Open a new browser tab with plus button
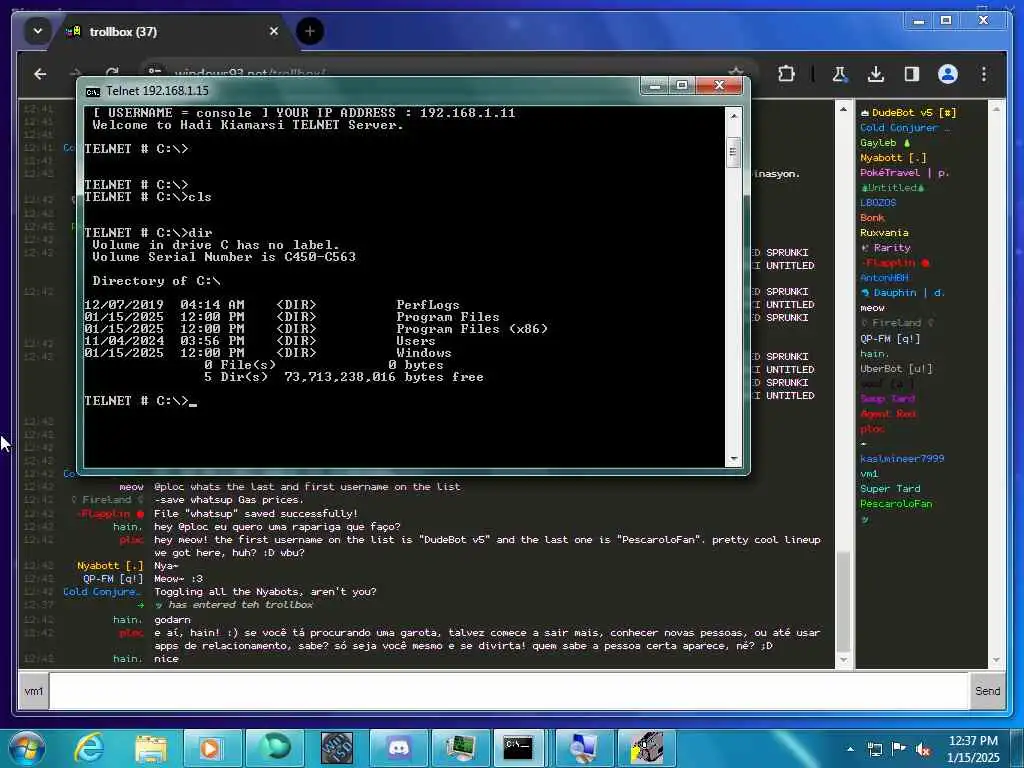 [310, 31]
